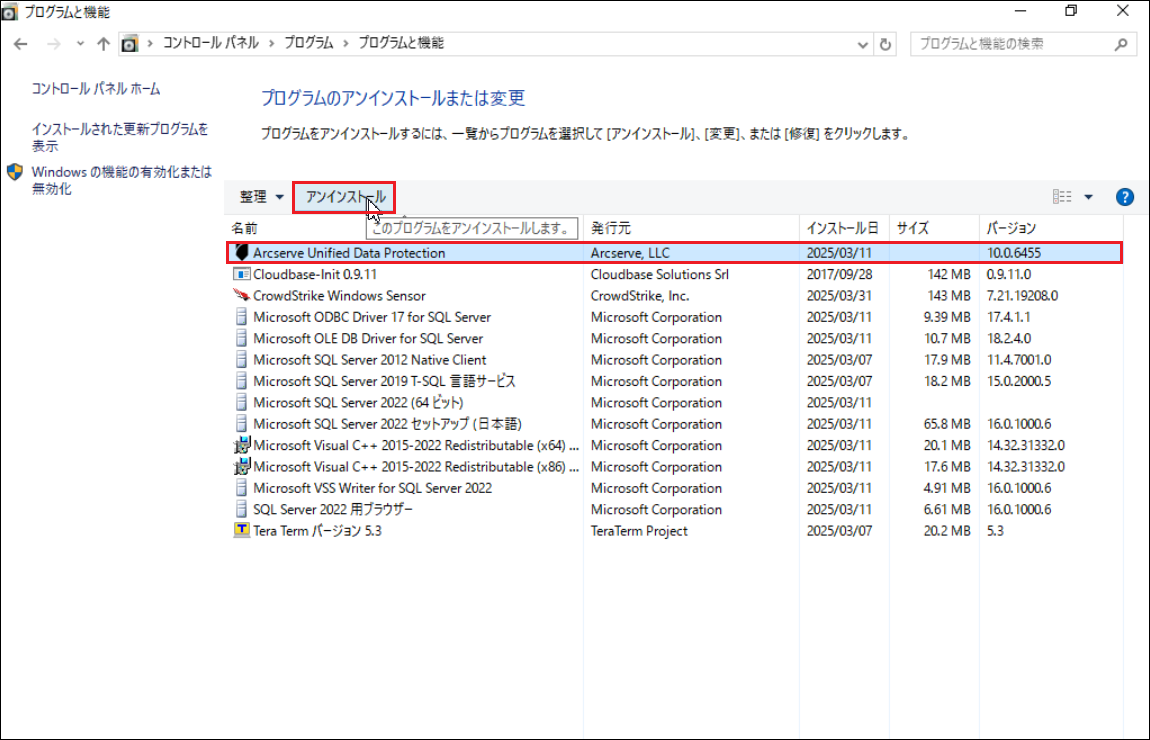Refresh the programs list
The height and width of the screenshot is (740, 1150).
885,44
